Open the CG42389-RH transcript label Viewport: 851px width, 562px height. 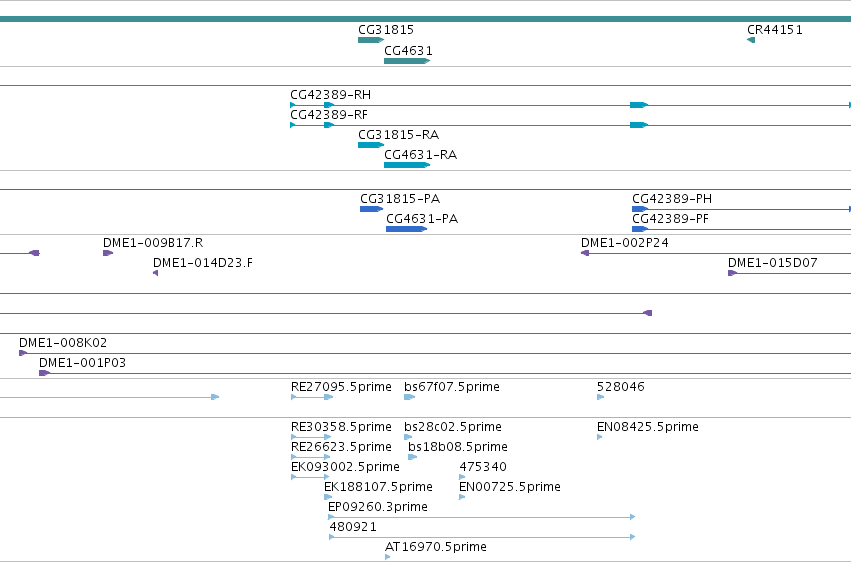(x=331, y=95)
